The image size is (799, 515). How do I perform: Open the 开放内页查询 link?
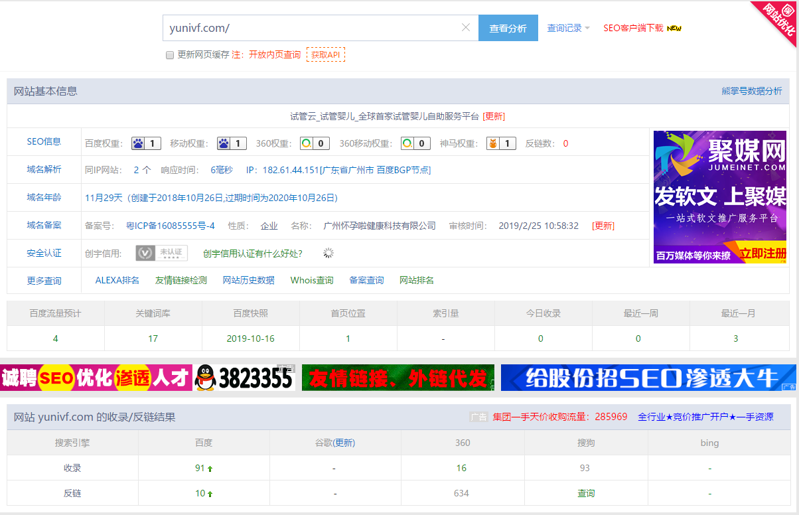pos(275,55)
